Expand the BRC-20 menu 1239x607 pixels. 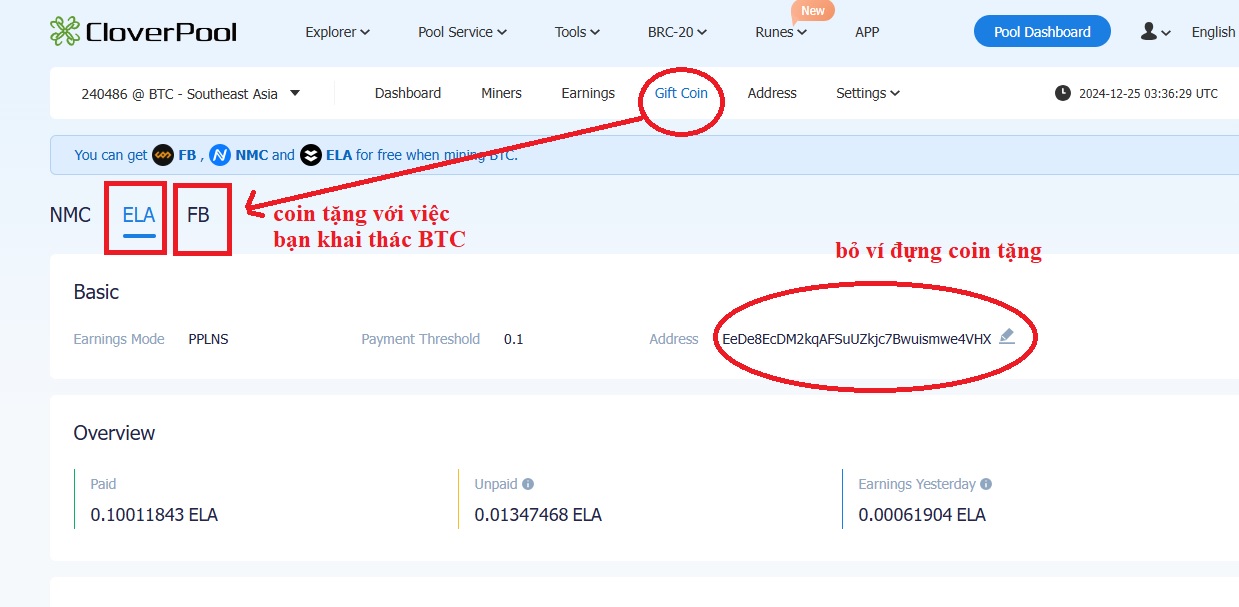(x=677, y=32)
